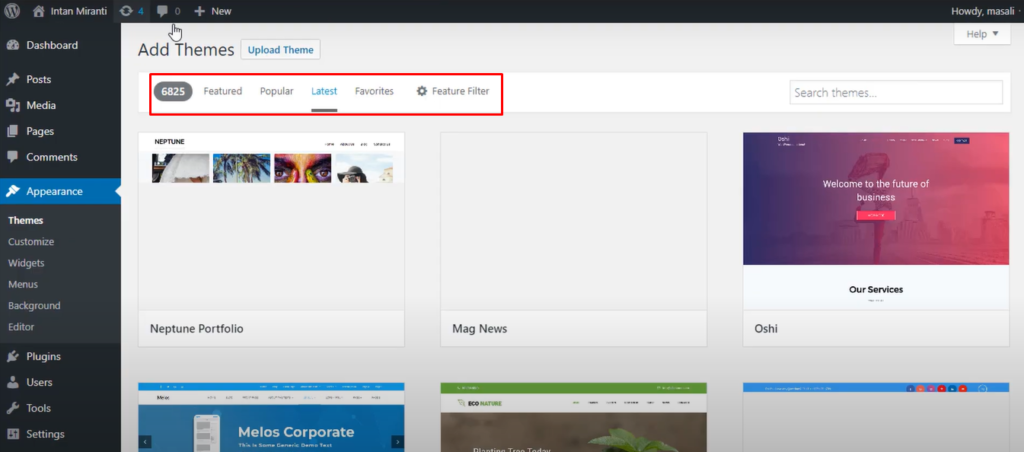Click the Mag News theme name
Viewport: 1024px width, 452px height.
click(x=479, y=329)
